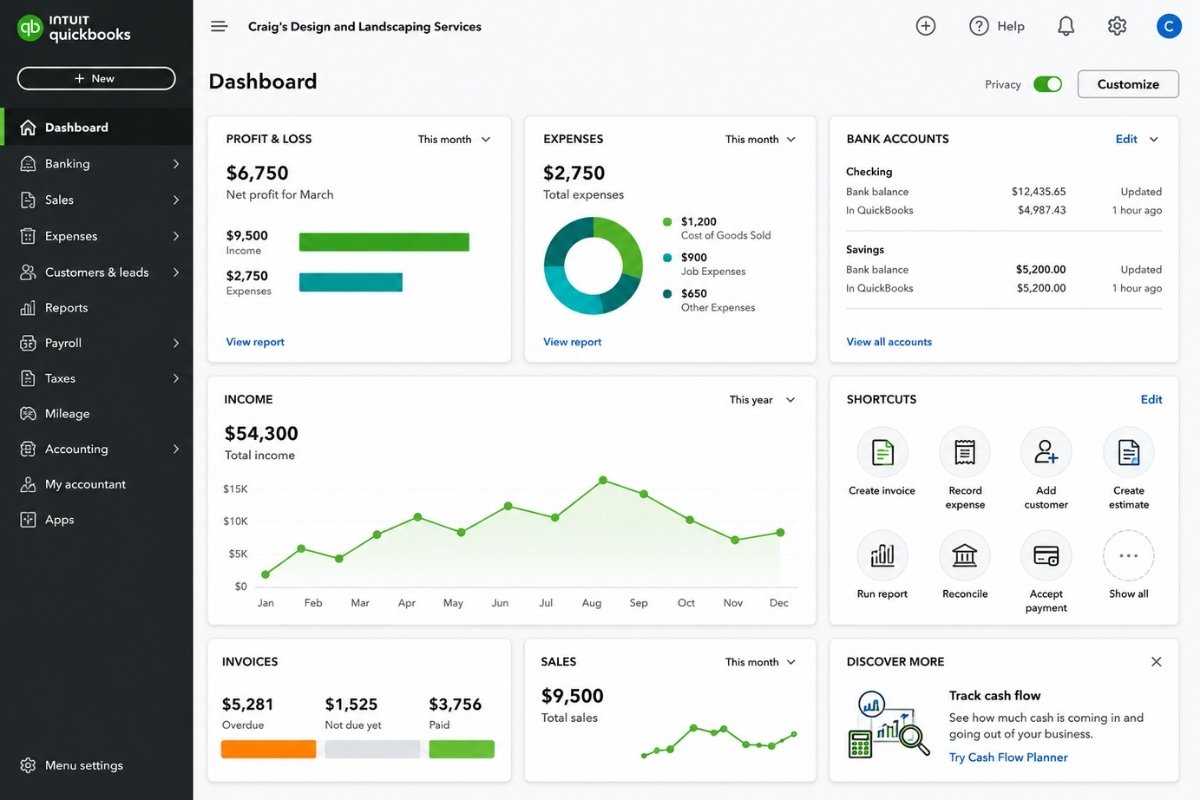Open Expenses View report link
Screen dimensions: 1200x800
pyautogui.click(x=572, y=342)
